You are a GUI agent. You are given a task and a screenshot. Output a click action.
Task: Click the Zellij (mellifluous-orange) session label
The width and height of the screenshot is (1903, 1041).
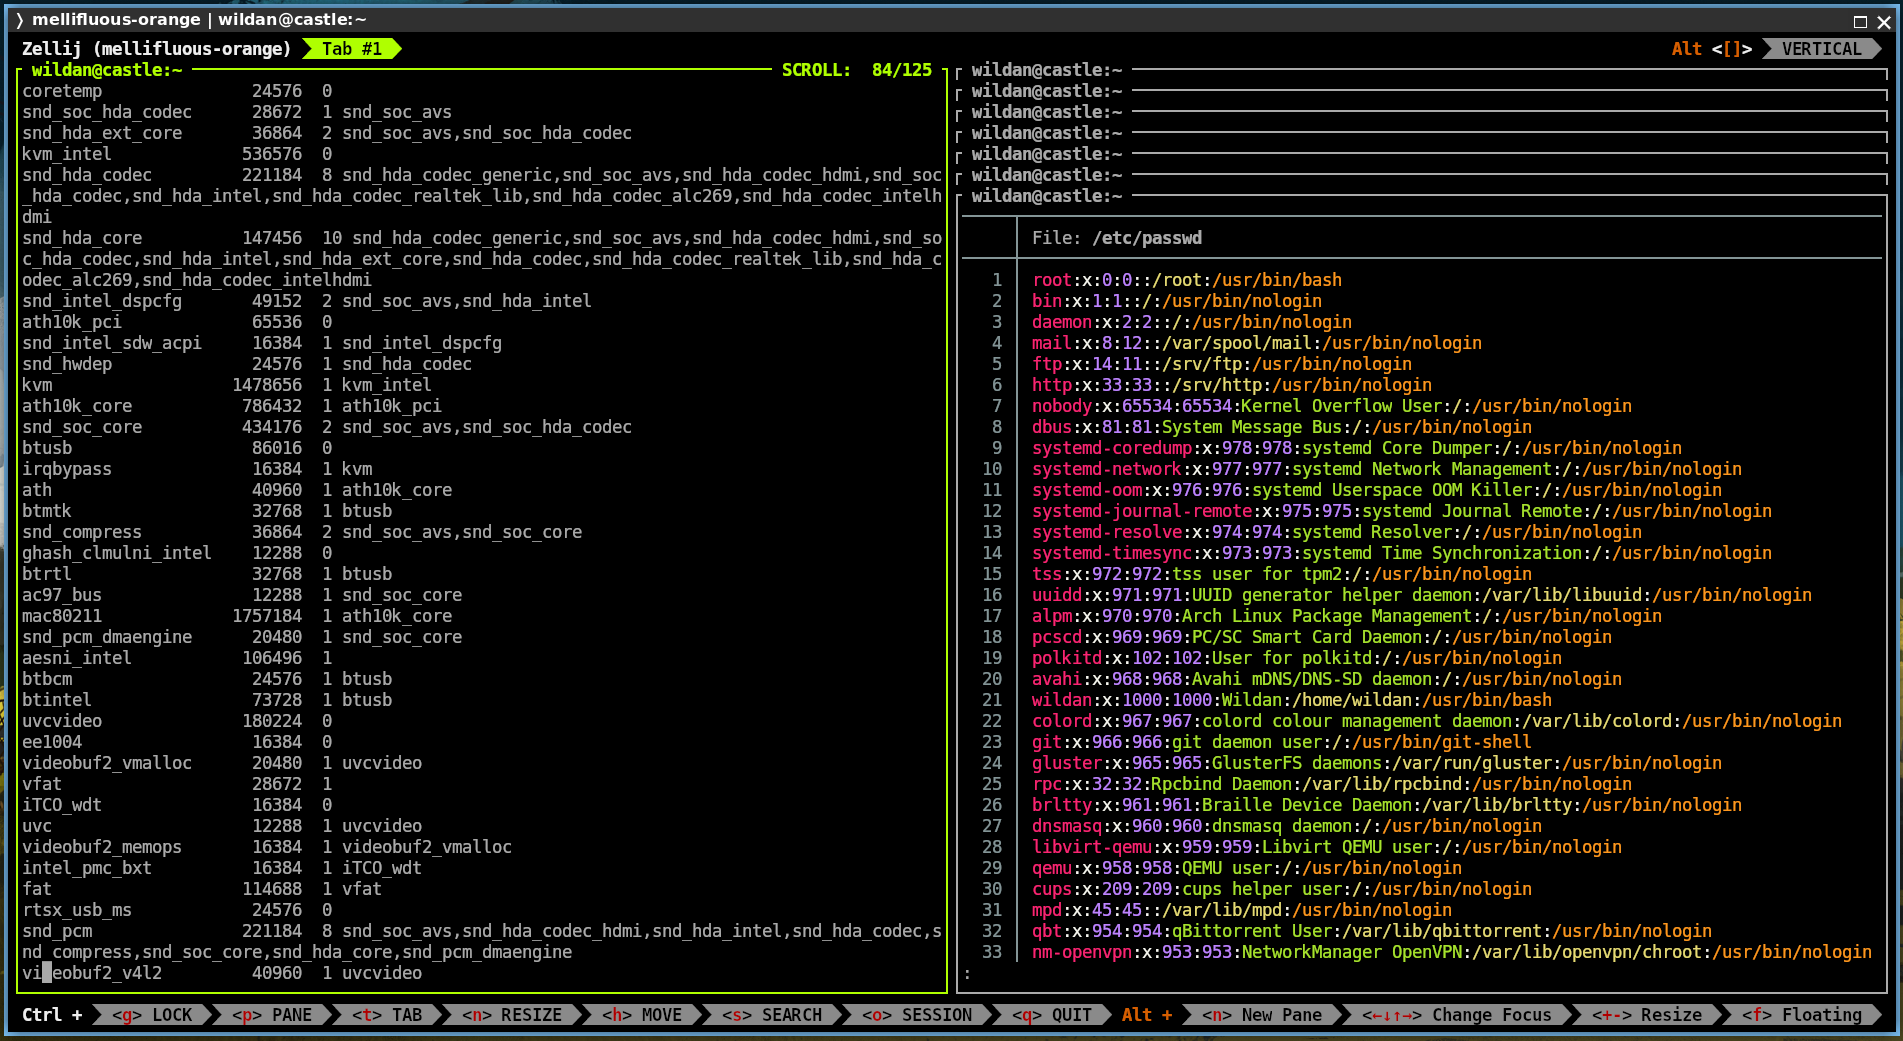click(157, 49)
